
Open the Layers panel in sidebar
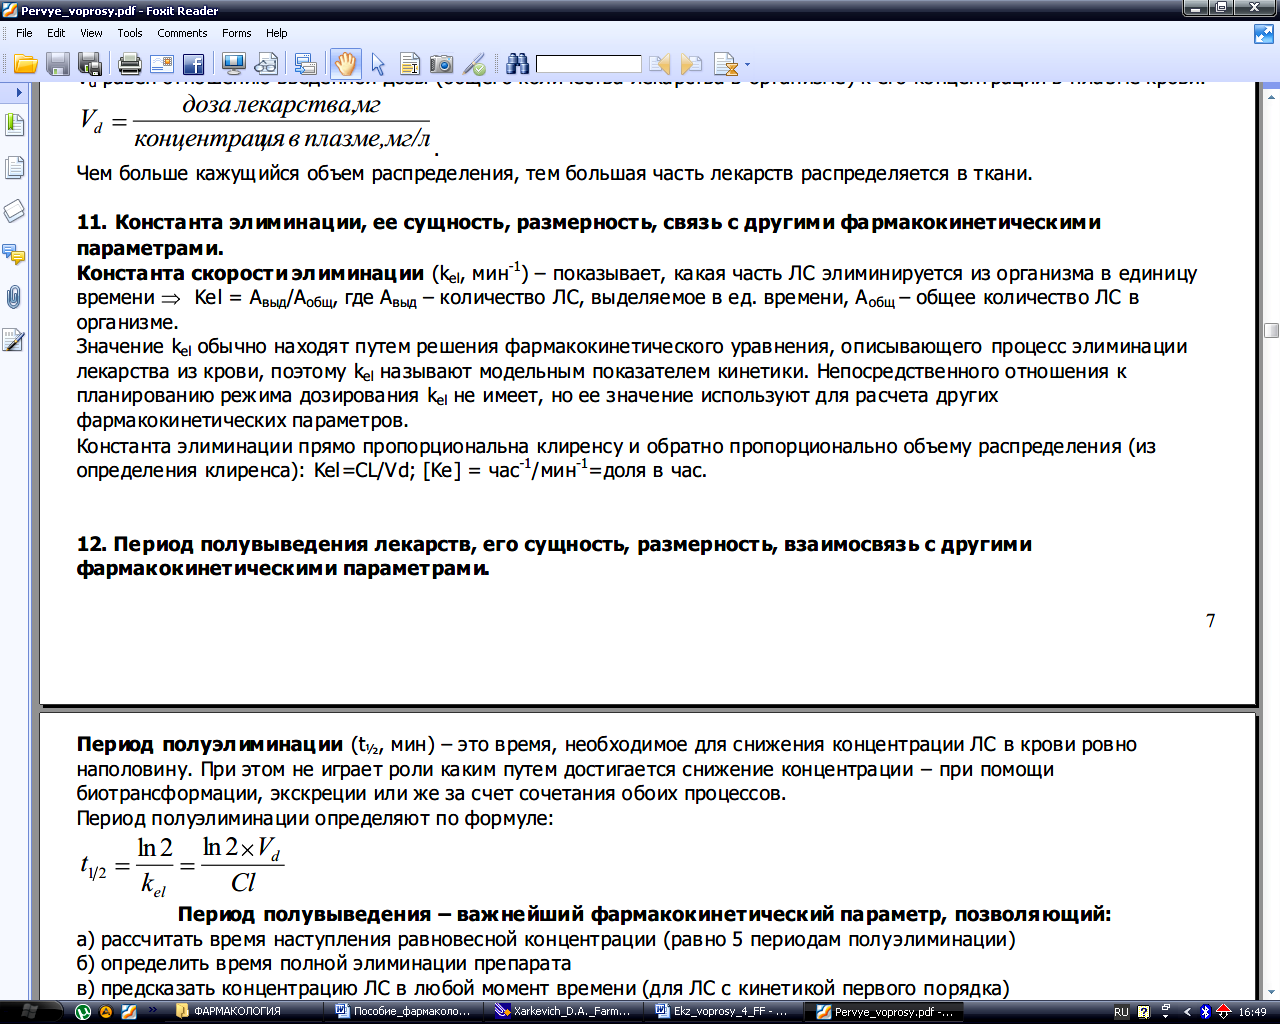click(x=14, y=211)
